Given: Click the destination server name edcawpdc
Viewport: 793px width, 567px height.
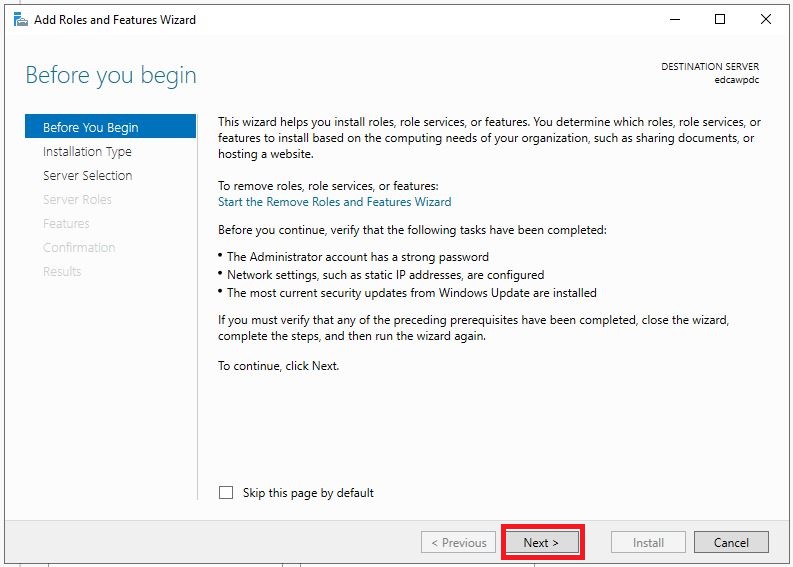Looking at the screenshot, I should (736, 80).
